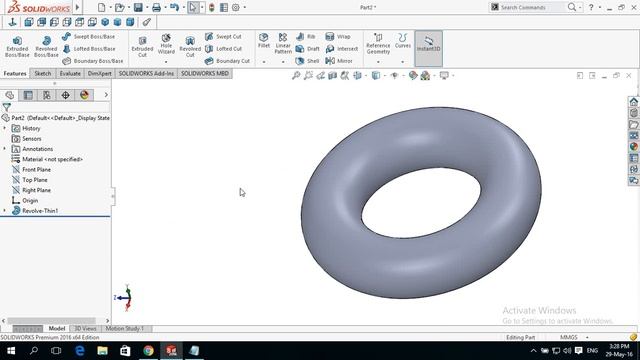
Task: Select the Intersect feature
Action: coord(342,49)
